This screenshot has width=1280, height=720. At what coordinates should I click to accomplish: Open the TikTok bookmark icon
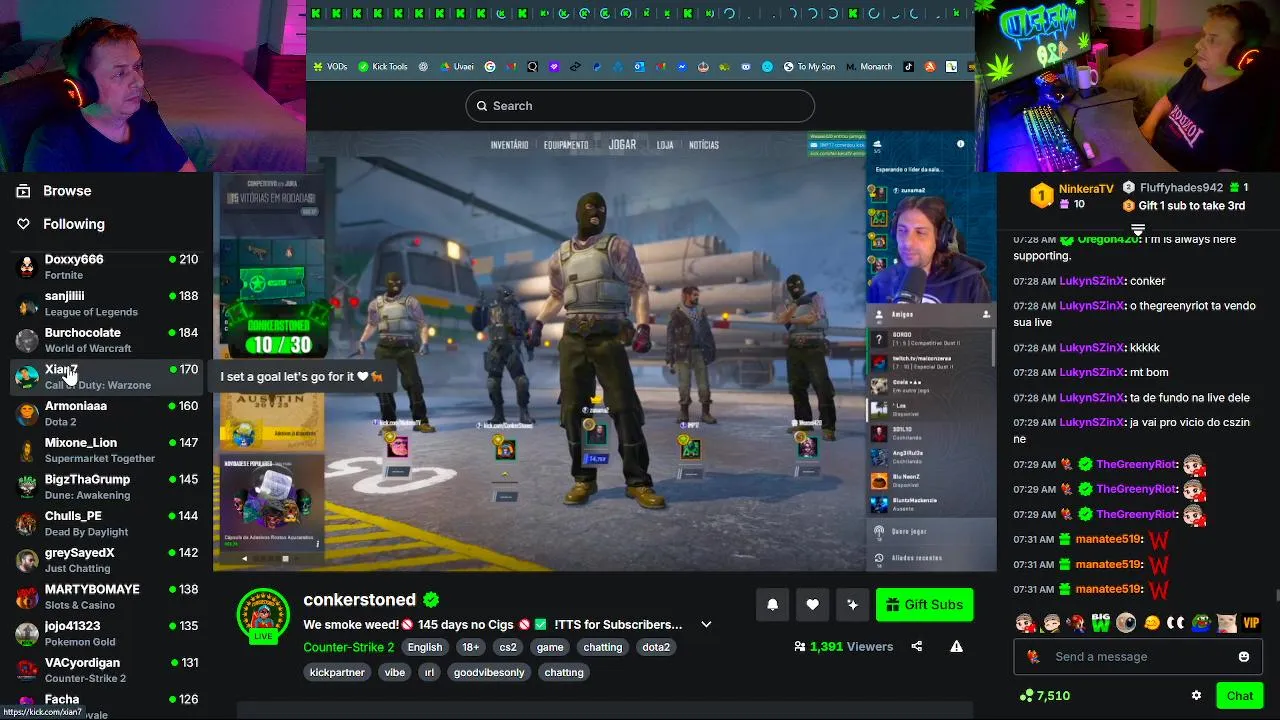click(909, 67)
